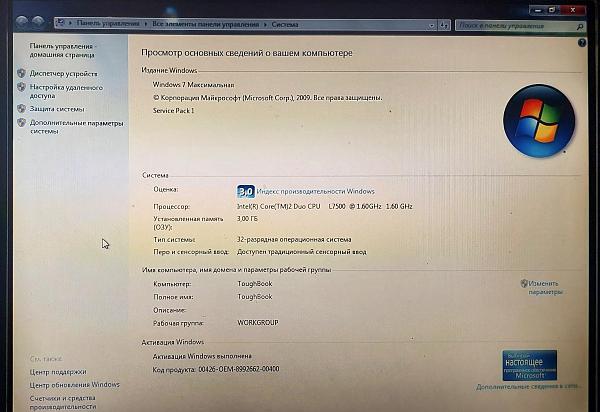Open Защита системы link

57,109
